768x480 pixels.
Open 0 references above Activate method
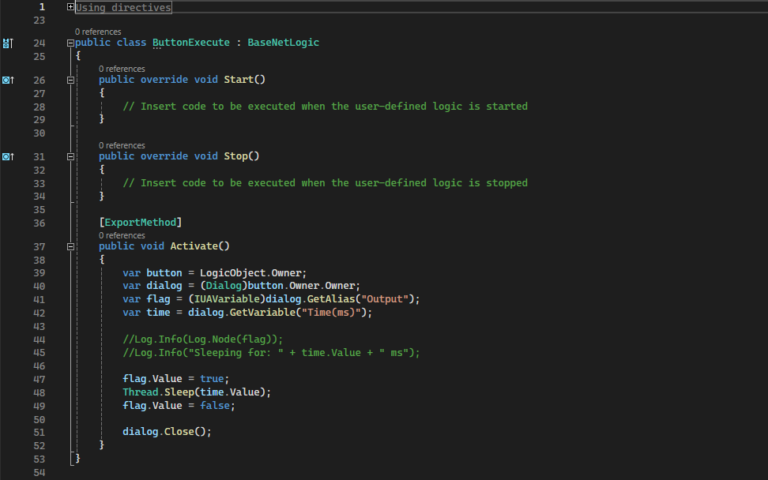(121, 235)
